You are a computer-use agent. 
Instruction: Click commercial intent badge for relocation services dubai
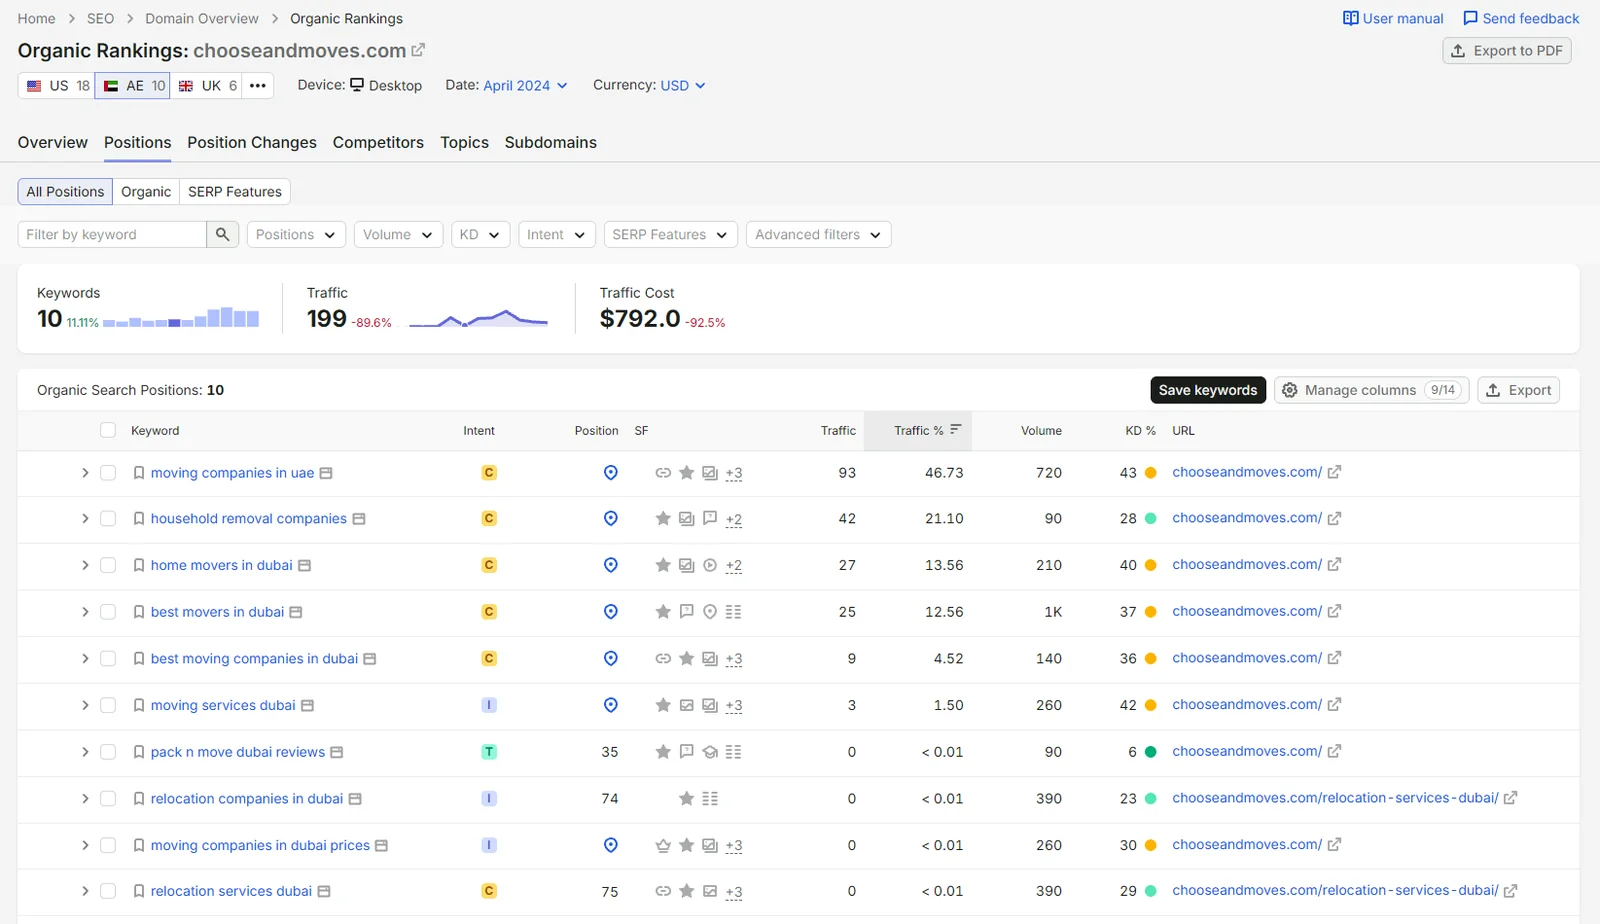(x=489, y=891)
